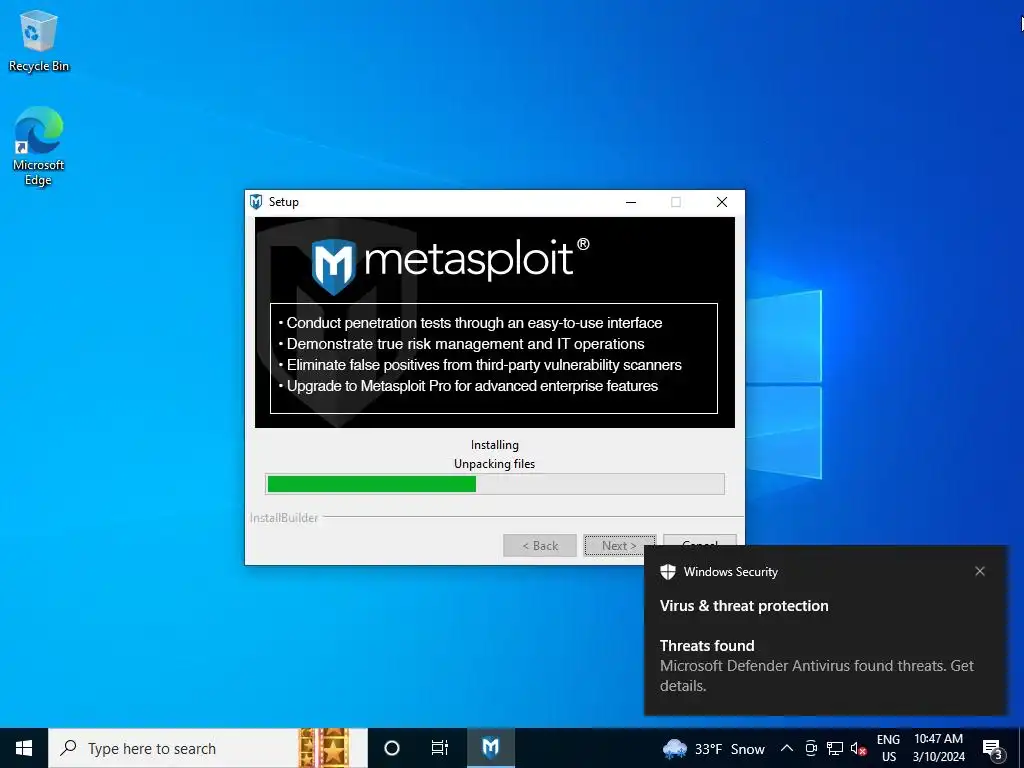The image size is (1024, 768).
Task: Click the weather 33°F Snow widget
Action: click(x=713, y=749)
